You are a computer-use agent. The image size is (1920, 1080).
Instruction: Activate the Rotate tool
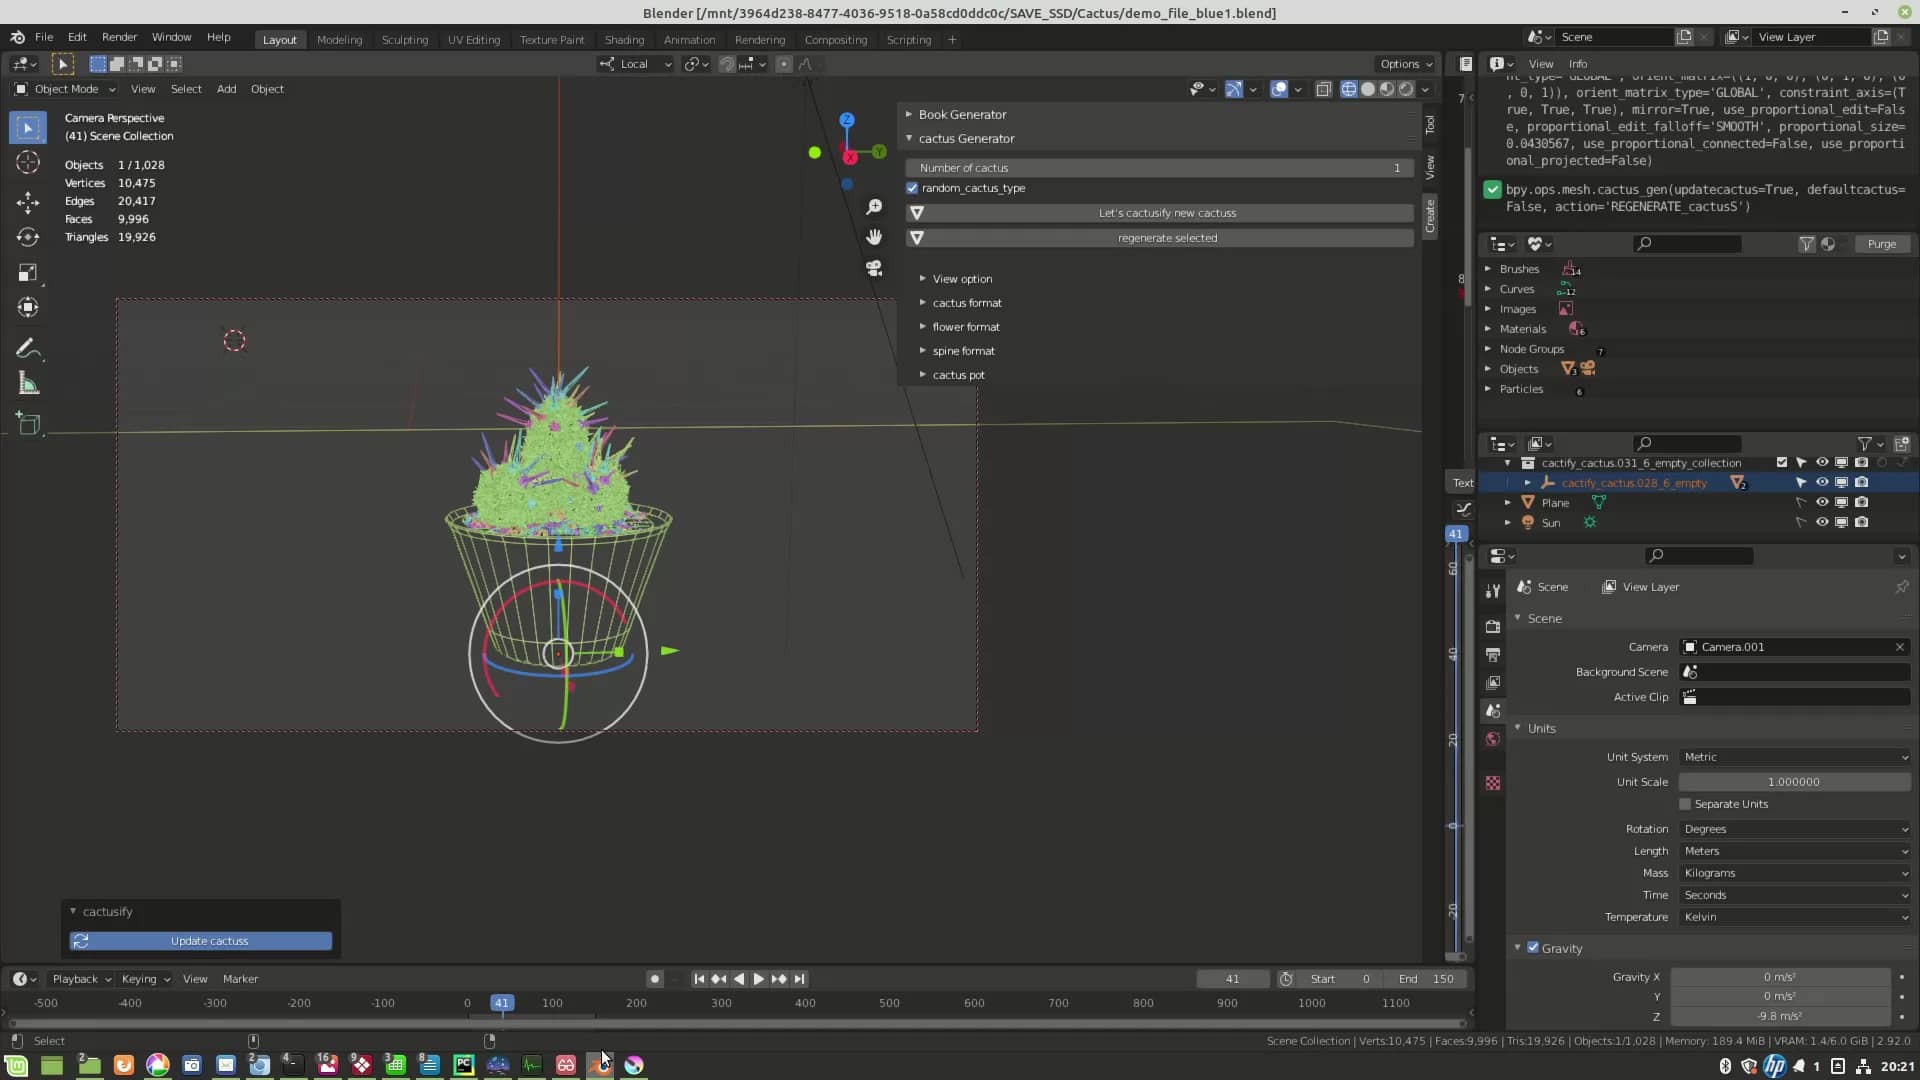pyautogui.click(x=28, y=237)
